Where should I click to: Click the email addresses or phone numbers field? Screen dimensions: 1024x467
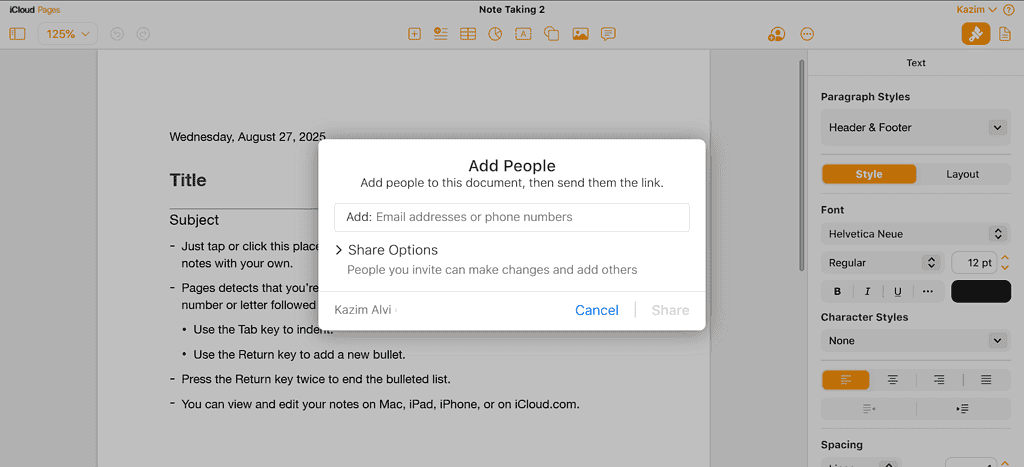(512, 217)
